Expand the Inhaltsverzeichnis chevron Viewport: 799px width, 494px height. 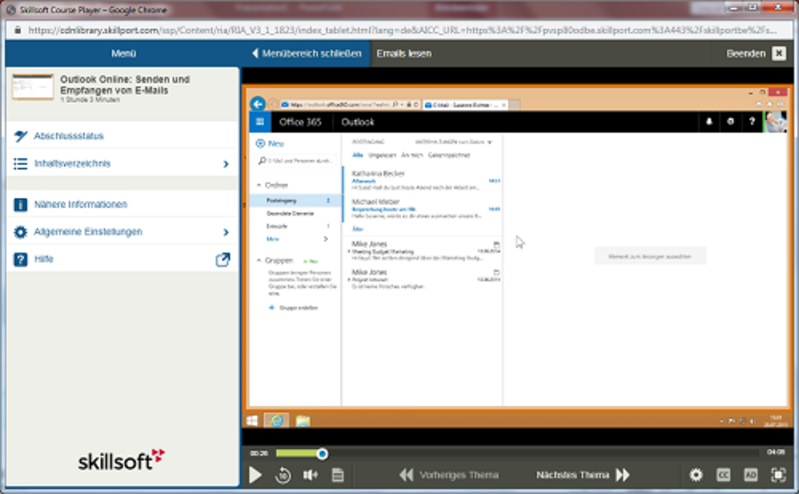point(226,164)
